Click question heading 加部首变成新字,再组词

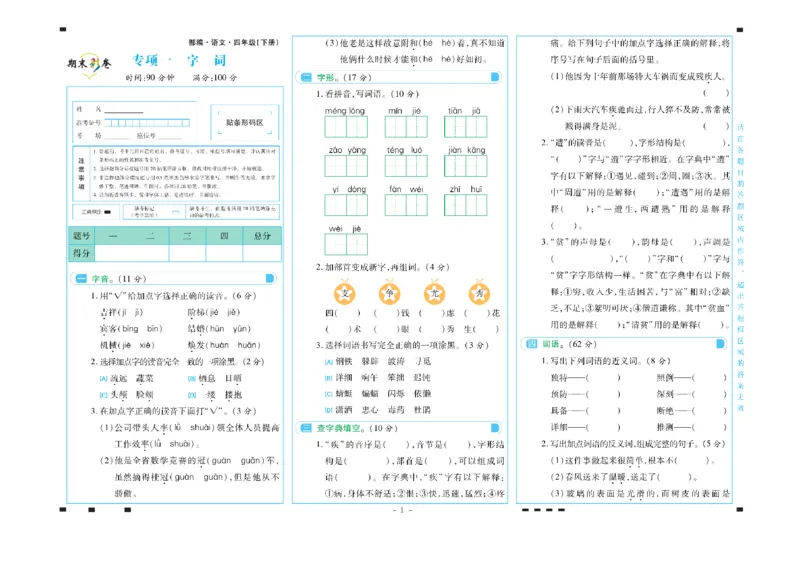[383, 267]
